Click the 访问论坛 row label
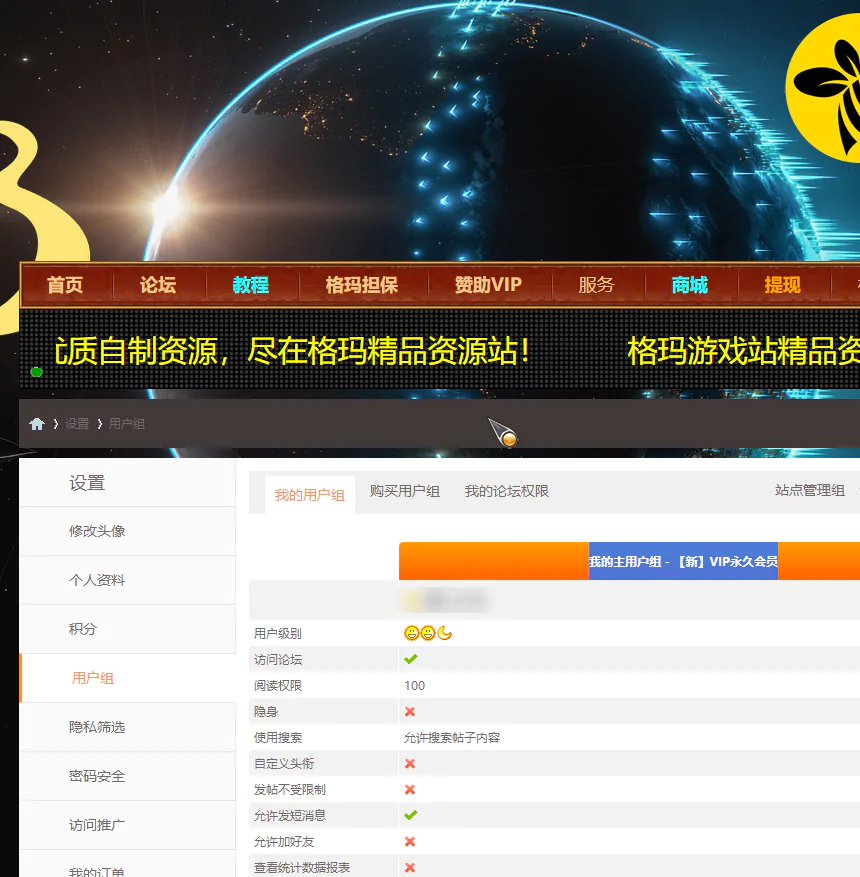 click(x=278, y=660)
